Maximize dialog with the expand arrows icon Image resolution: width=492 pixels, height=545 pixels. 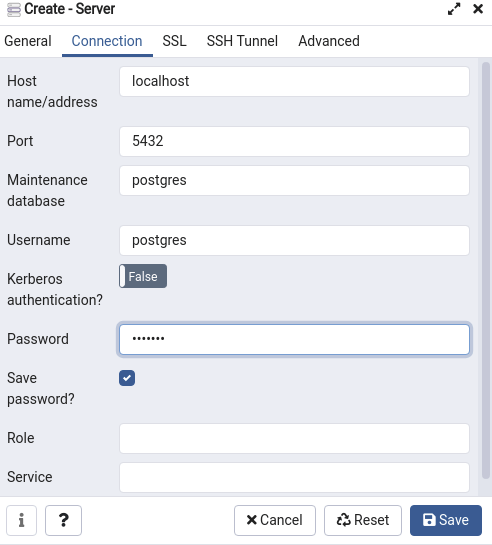click(x=454, y=9)
